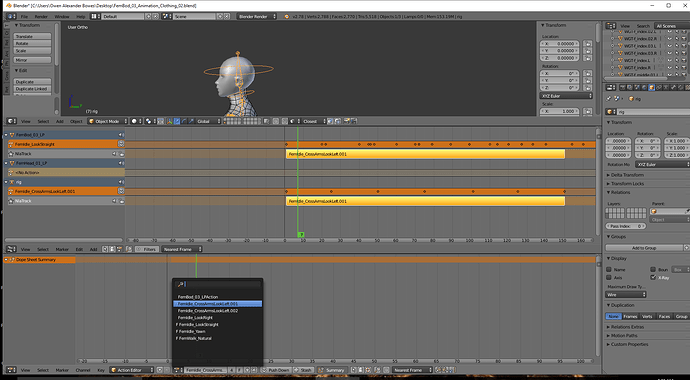Choose FemBod_03_LPAction from action popup

coord(198,297)
